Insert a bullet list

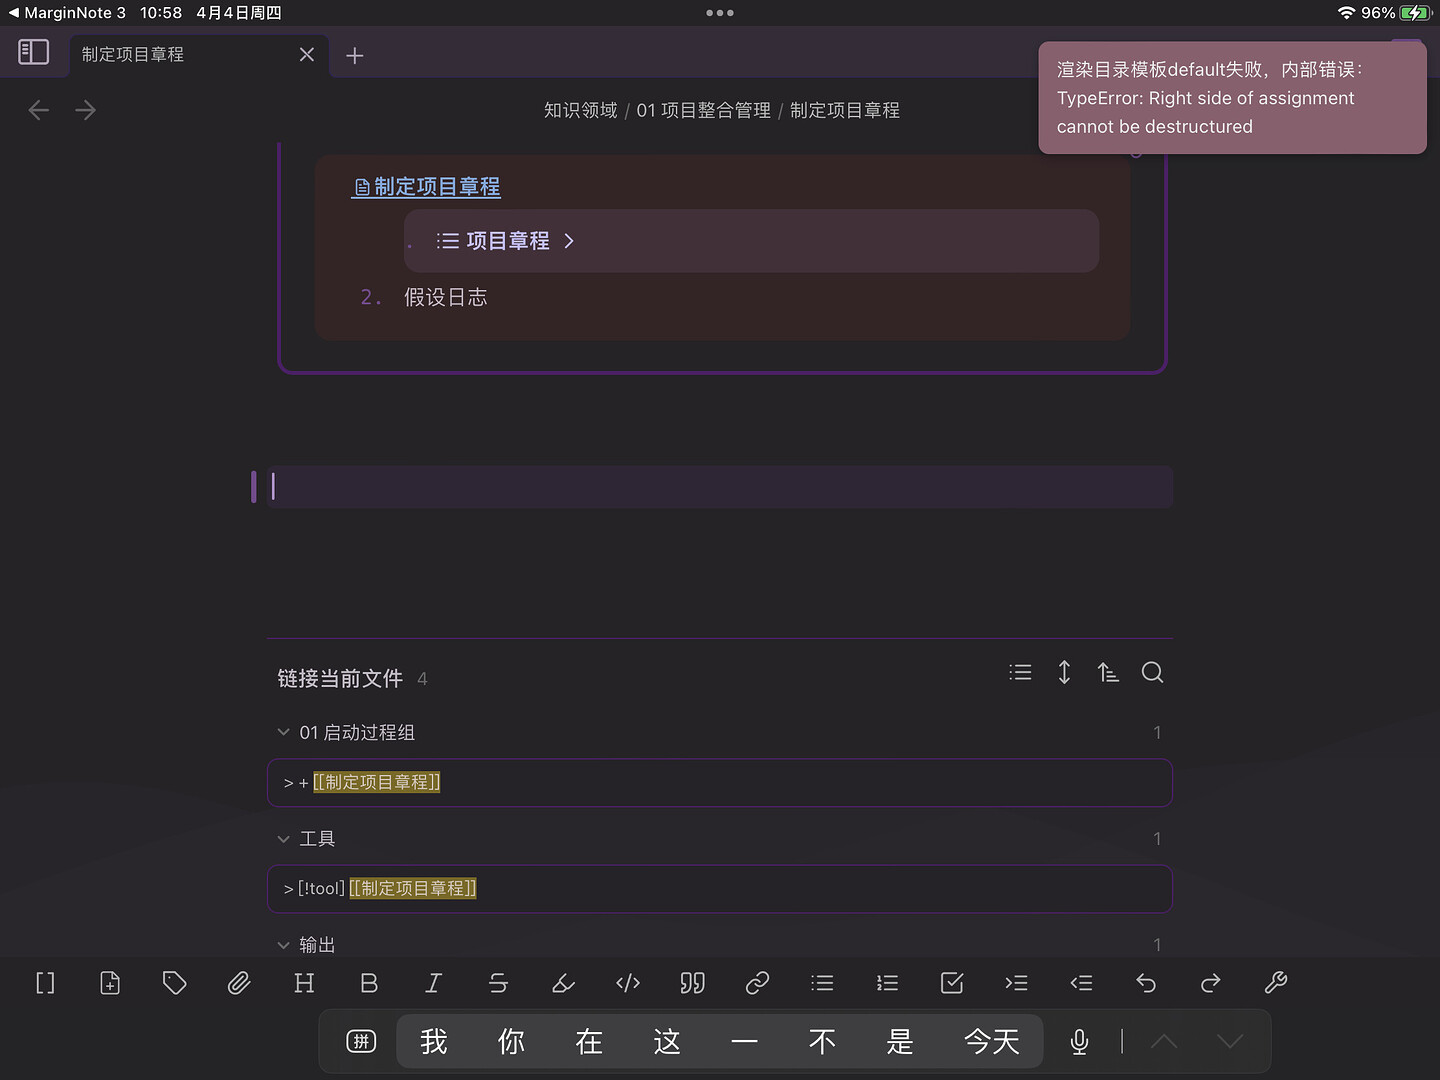pyautogui.click(x=822, y=983)
